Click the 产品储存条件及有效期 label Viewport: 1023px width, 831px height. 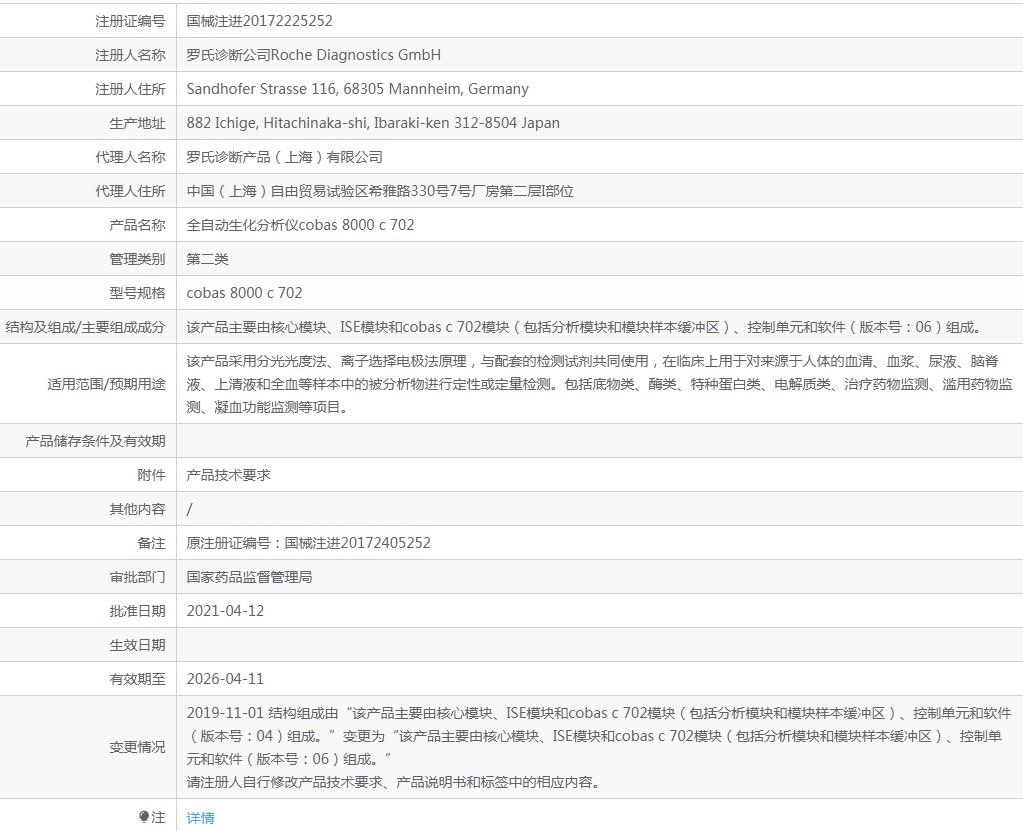pos(95,441)
